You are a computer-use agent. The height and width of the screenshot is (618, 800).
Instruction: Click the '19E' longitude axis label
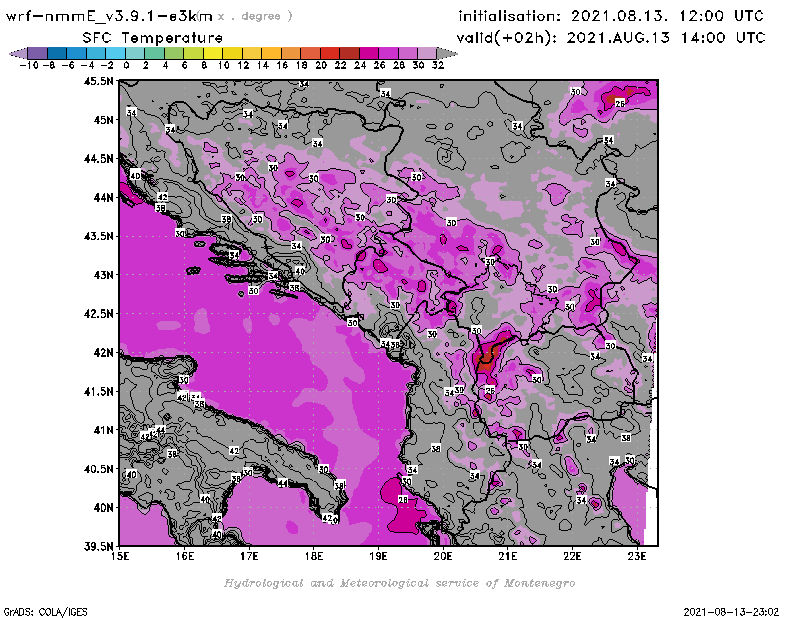pyautogui.click(x=378, y=556)
